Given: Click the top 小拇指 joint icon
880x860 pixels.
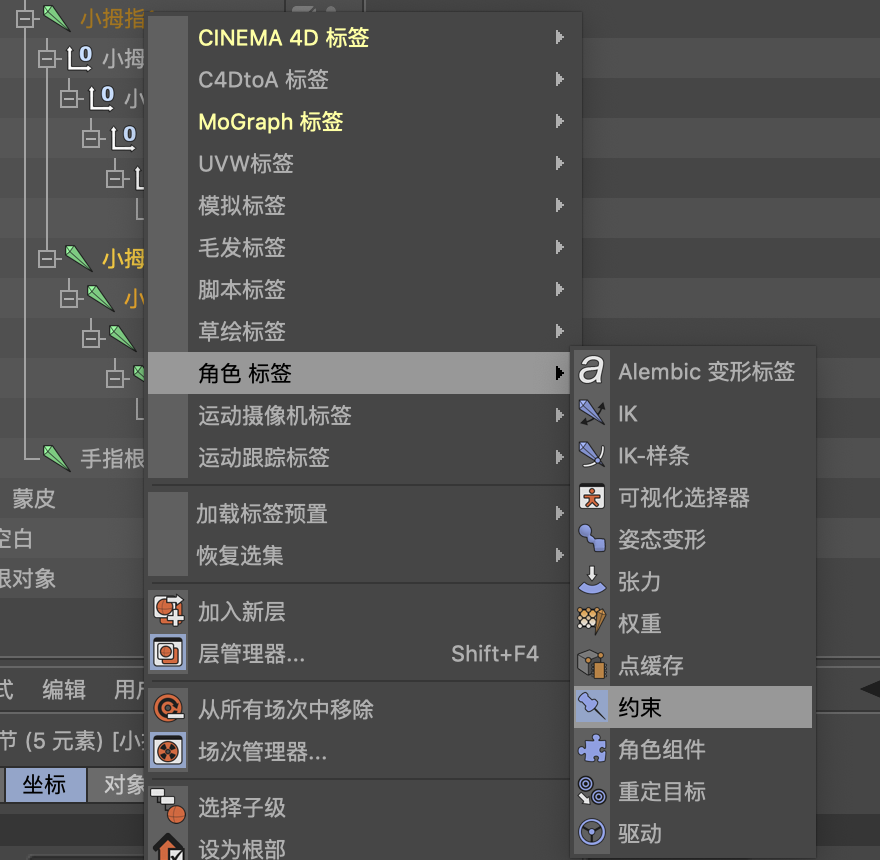Looking at the screenshot, I should [x=56, y=17].
